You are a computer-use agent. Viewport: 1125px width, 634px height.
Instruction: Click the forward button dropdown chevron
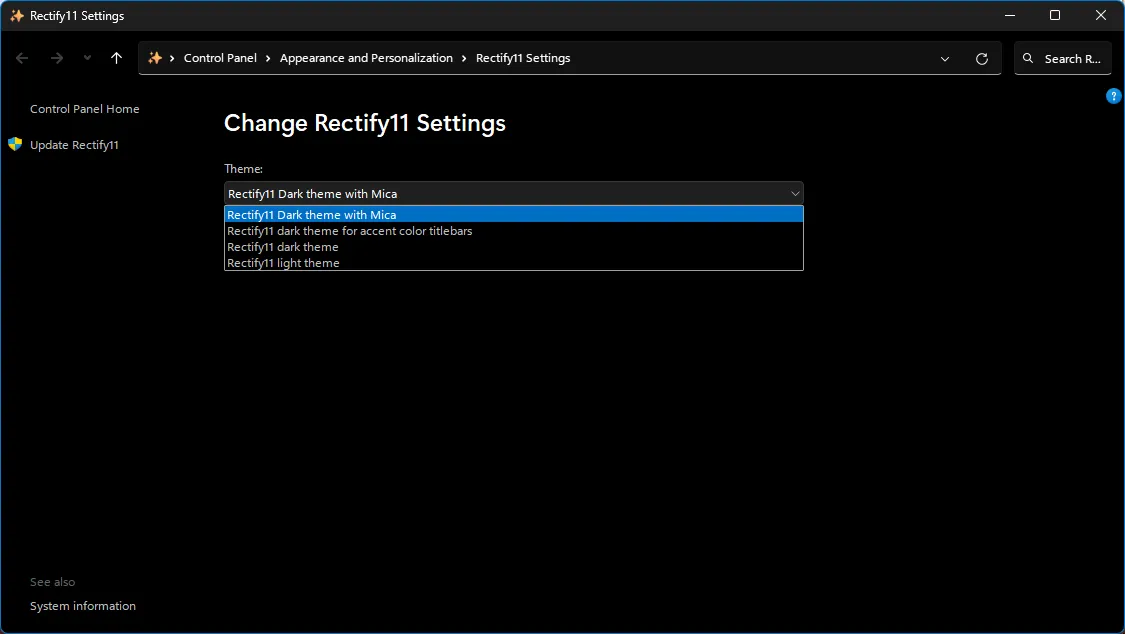point(87,58)
